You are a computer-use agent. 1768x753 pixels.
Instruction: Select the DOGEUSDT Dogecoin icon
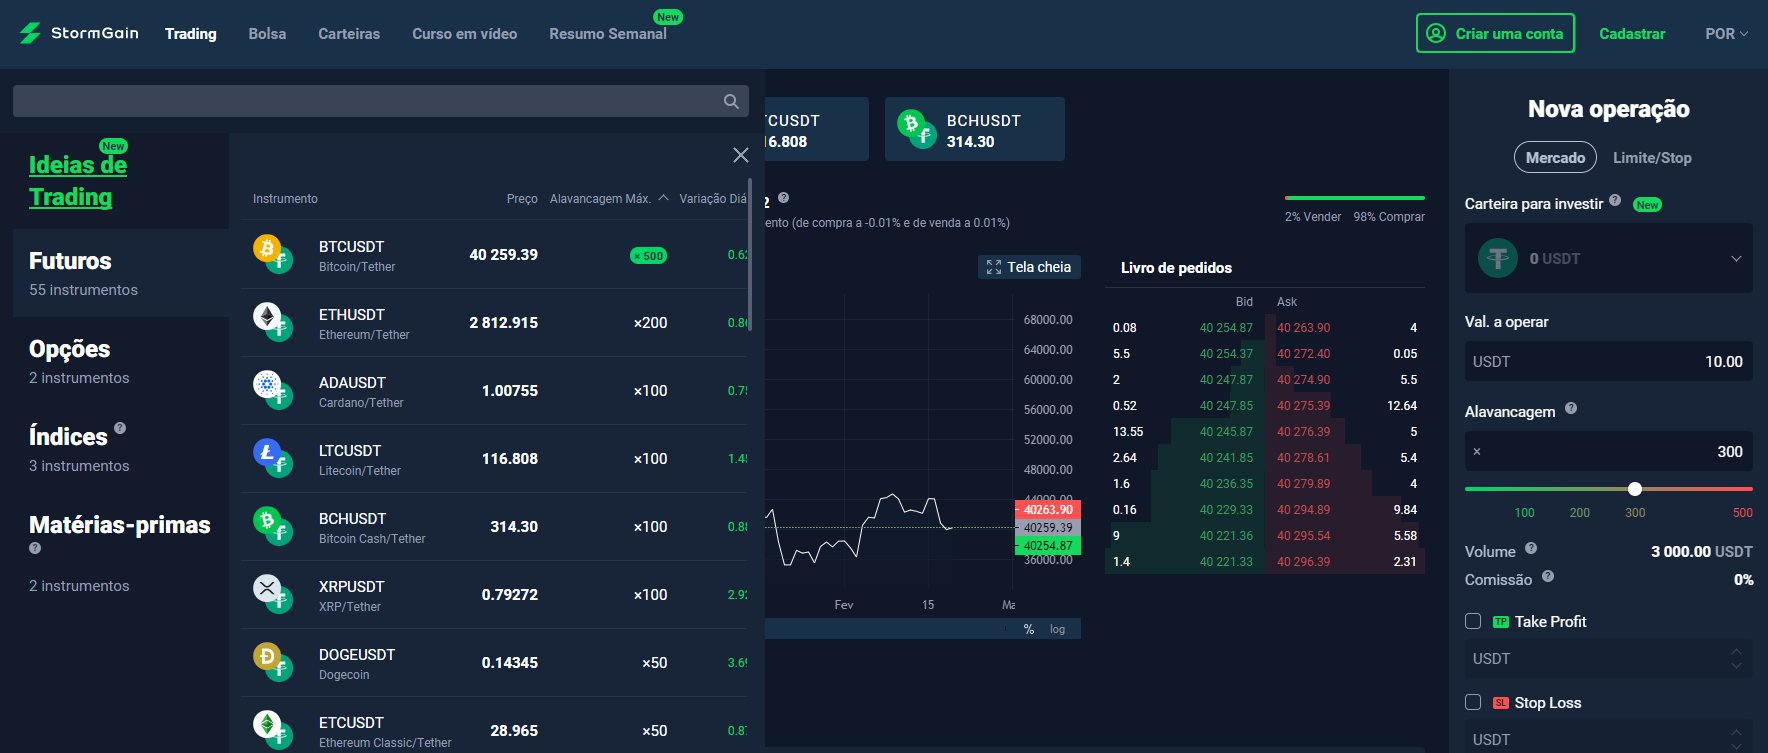267,656
